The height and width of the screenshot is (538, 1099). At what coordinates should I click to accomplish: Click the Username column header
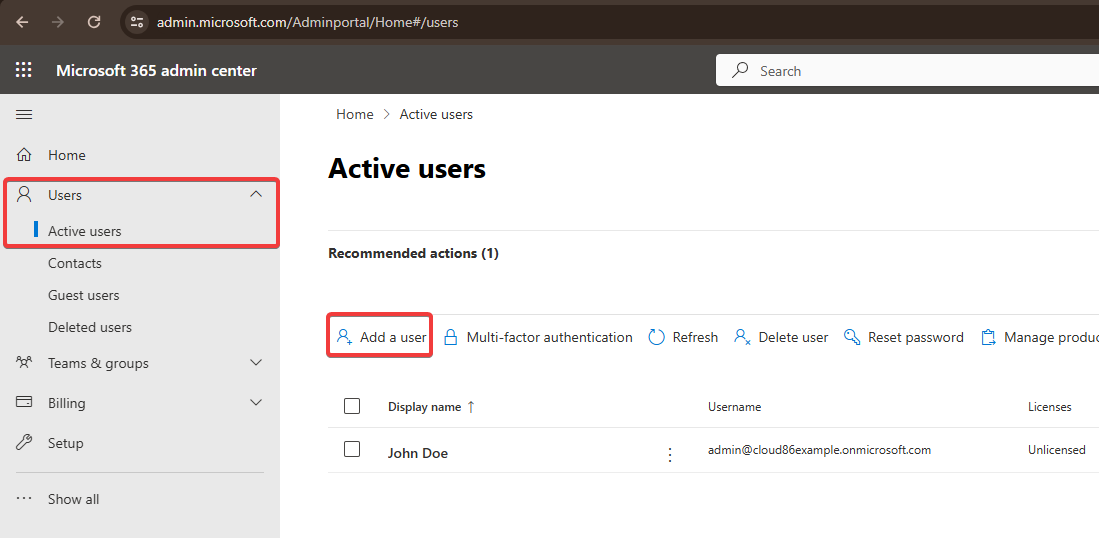tap(735, 407)
